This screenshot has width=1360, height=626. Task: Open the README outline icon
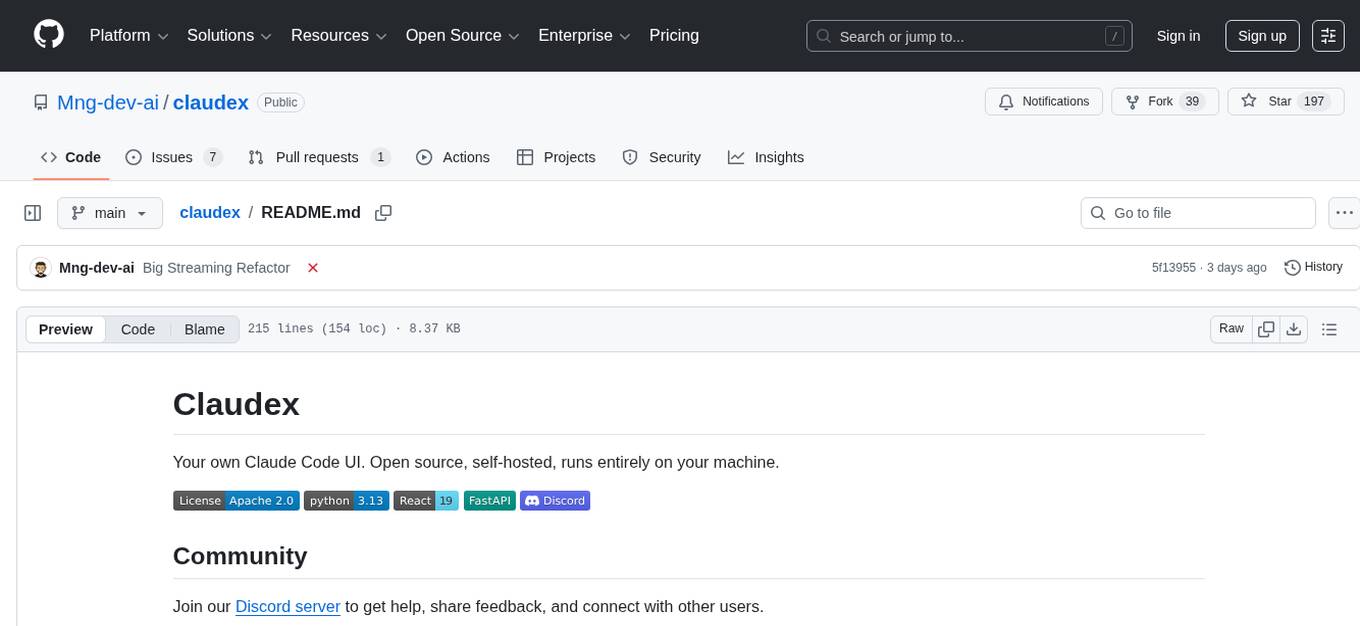coord(1329,328)
